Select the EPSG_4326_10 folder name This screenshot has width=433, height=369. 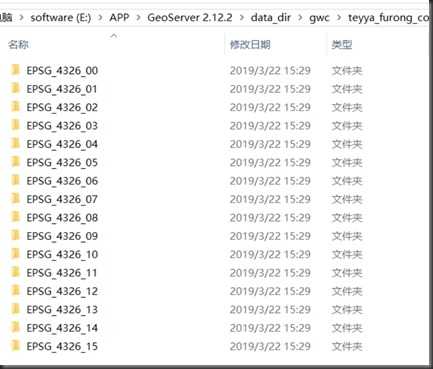62,255
